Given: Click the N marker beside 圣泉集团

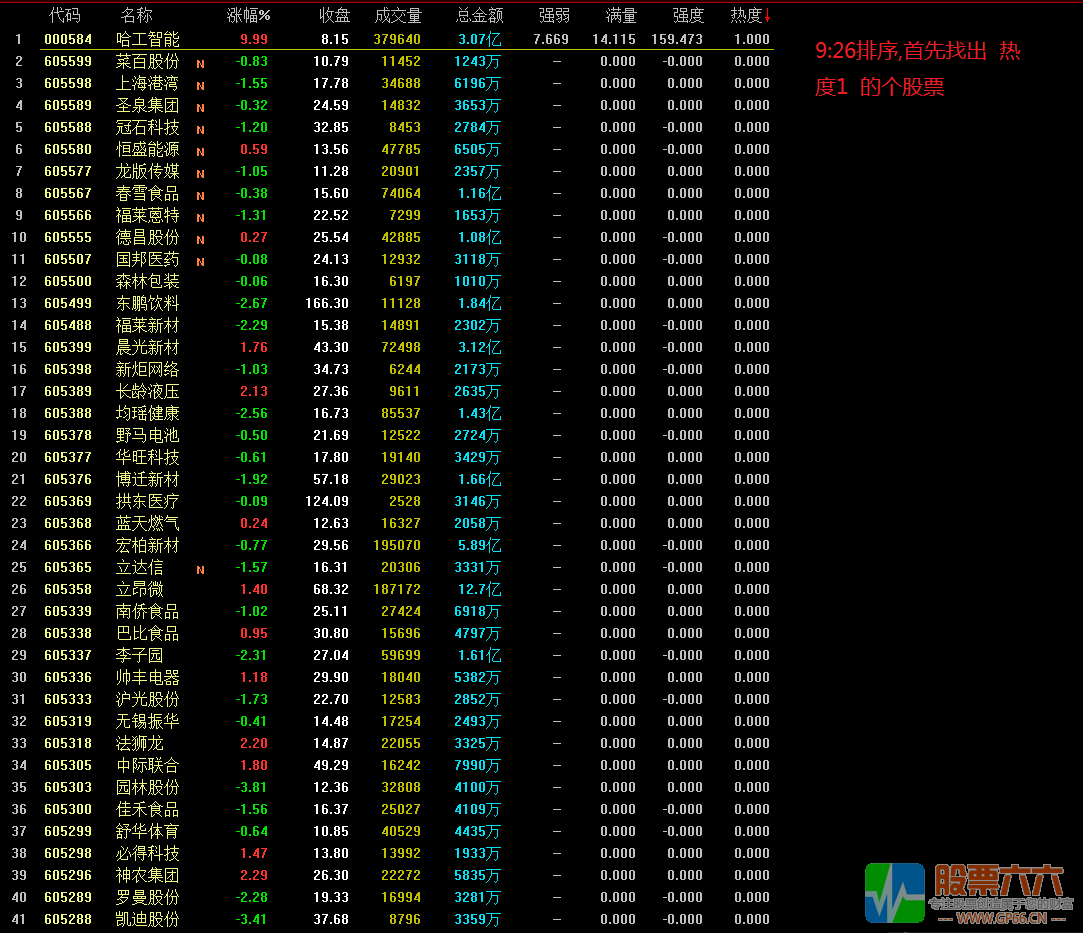Looking at the screenshot, I should click(200, 108).
